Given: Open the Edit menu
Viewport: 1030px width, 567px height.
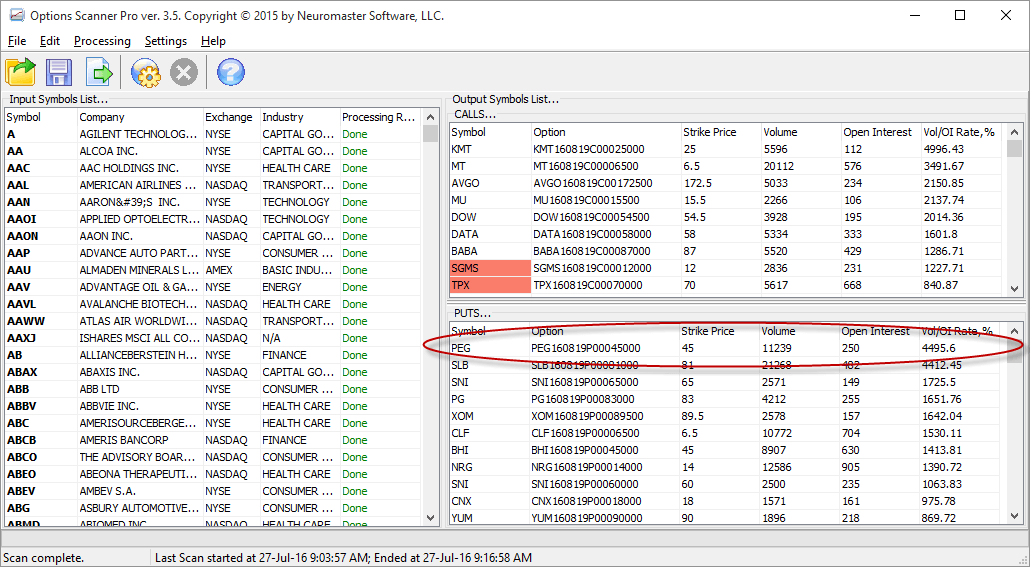Looking at the screenshot, I should pyautogui.click(x=50, y=41).
